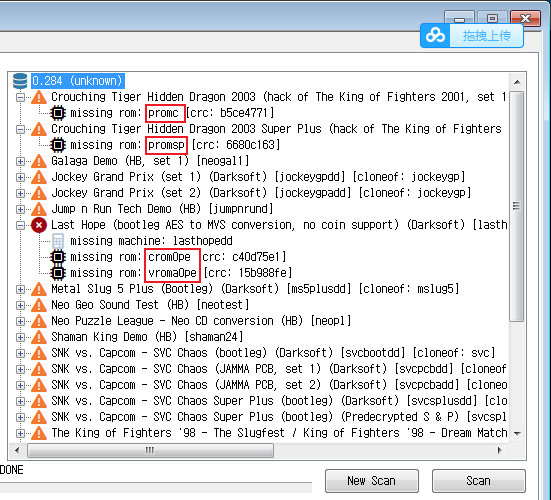Click the warning icon for Crouching Tiger 2003 set 1
This screenshot has width=551, height=500.
coord(39,97)
